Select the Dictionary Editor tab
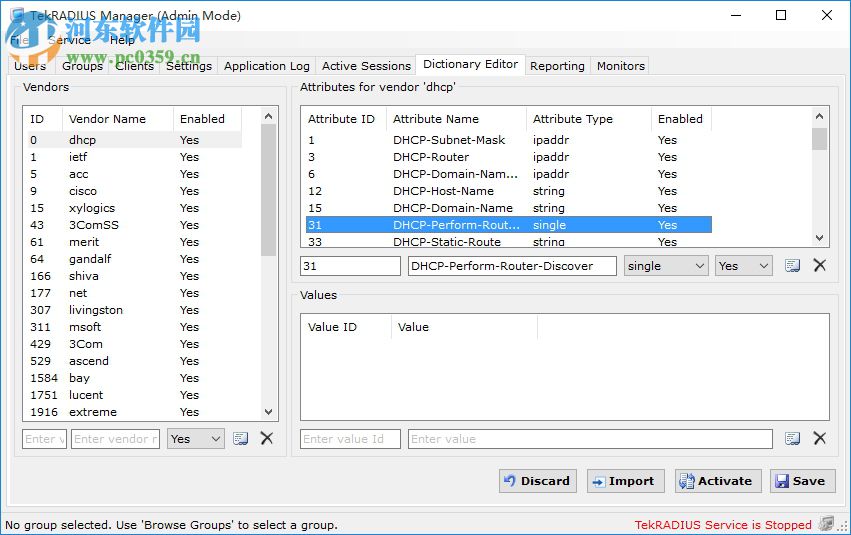The height and width of the screenshot is (535, 851). pos(471,64)
